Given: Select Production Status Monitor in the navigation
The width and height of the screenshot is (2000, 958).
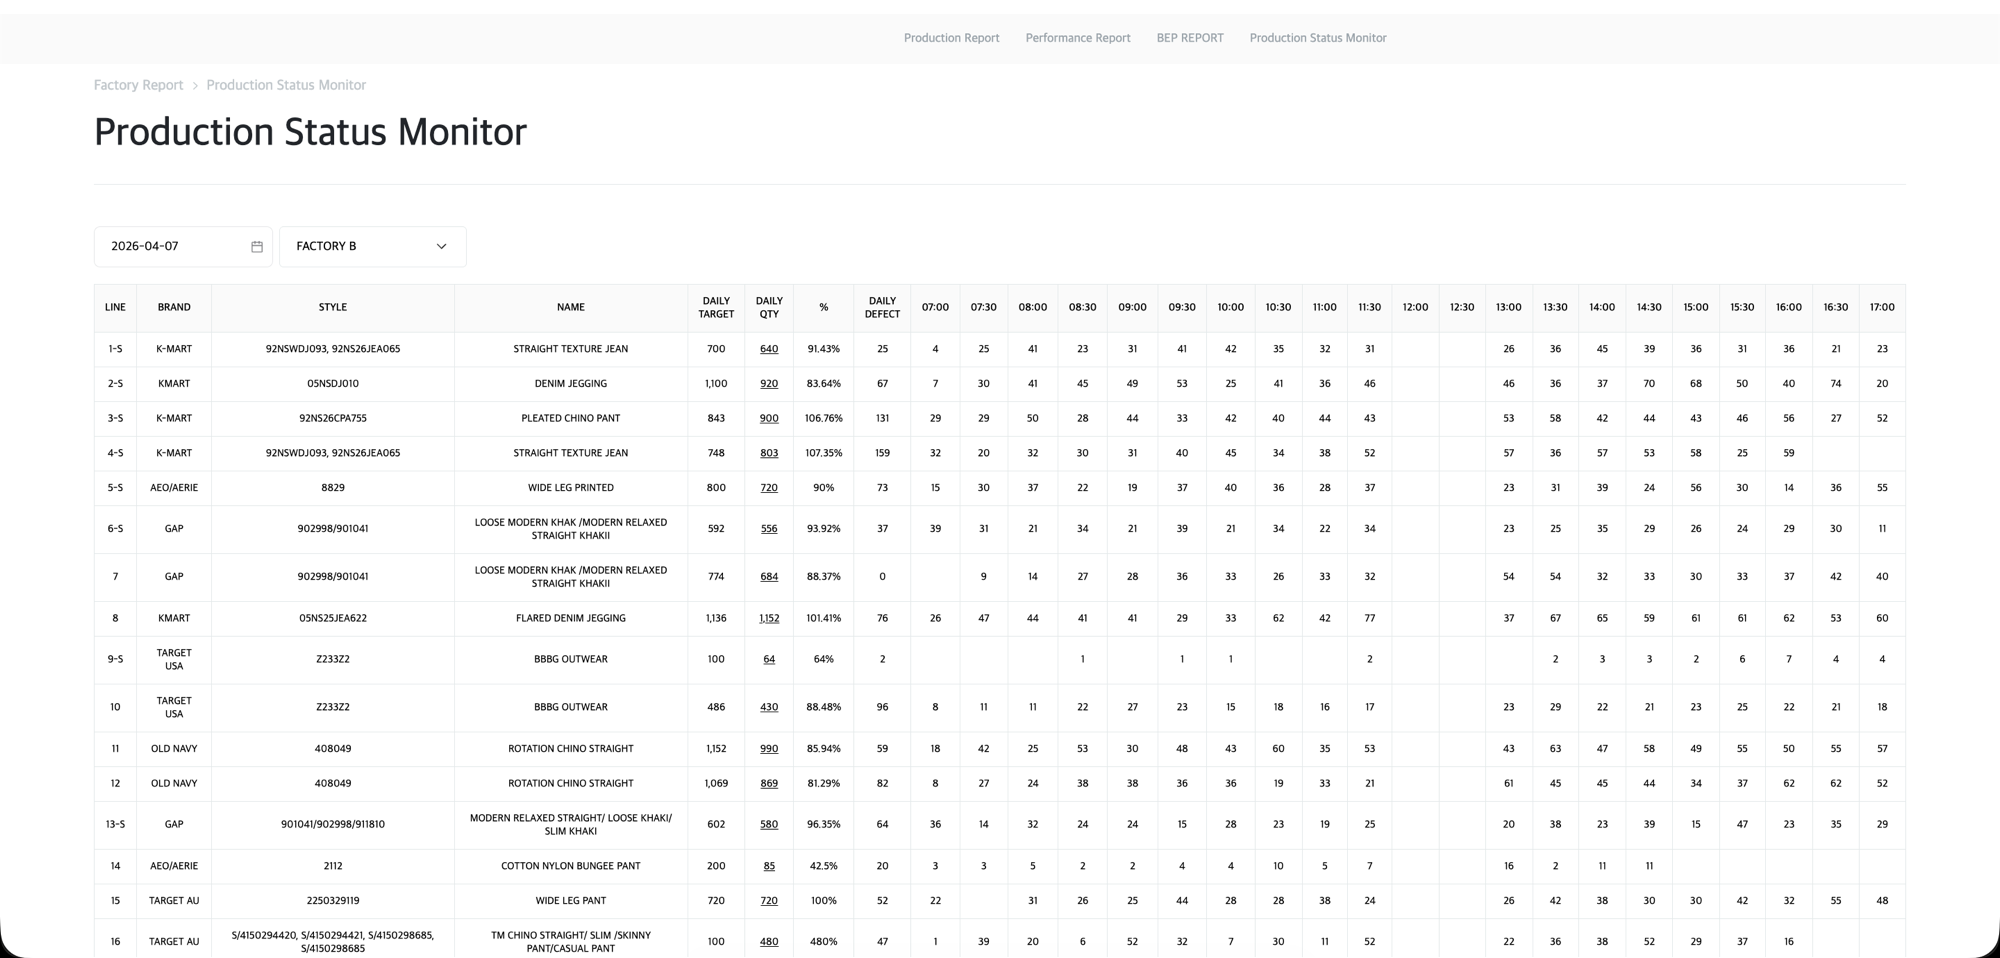Looking at the screenshot, I should tap(1317, 38).
